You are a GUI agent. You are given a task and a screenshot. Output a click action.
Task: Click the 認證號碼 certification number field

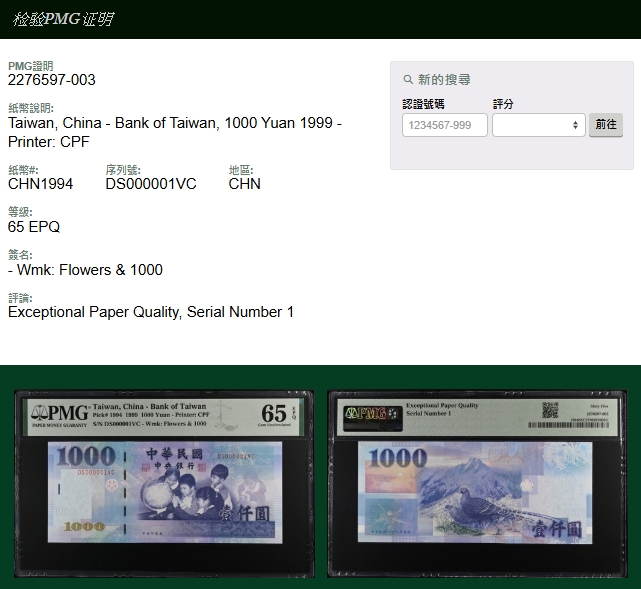(444, 125)
